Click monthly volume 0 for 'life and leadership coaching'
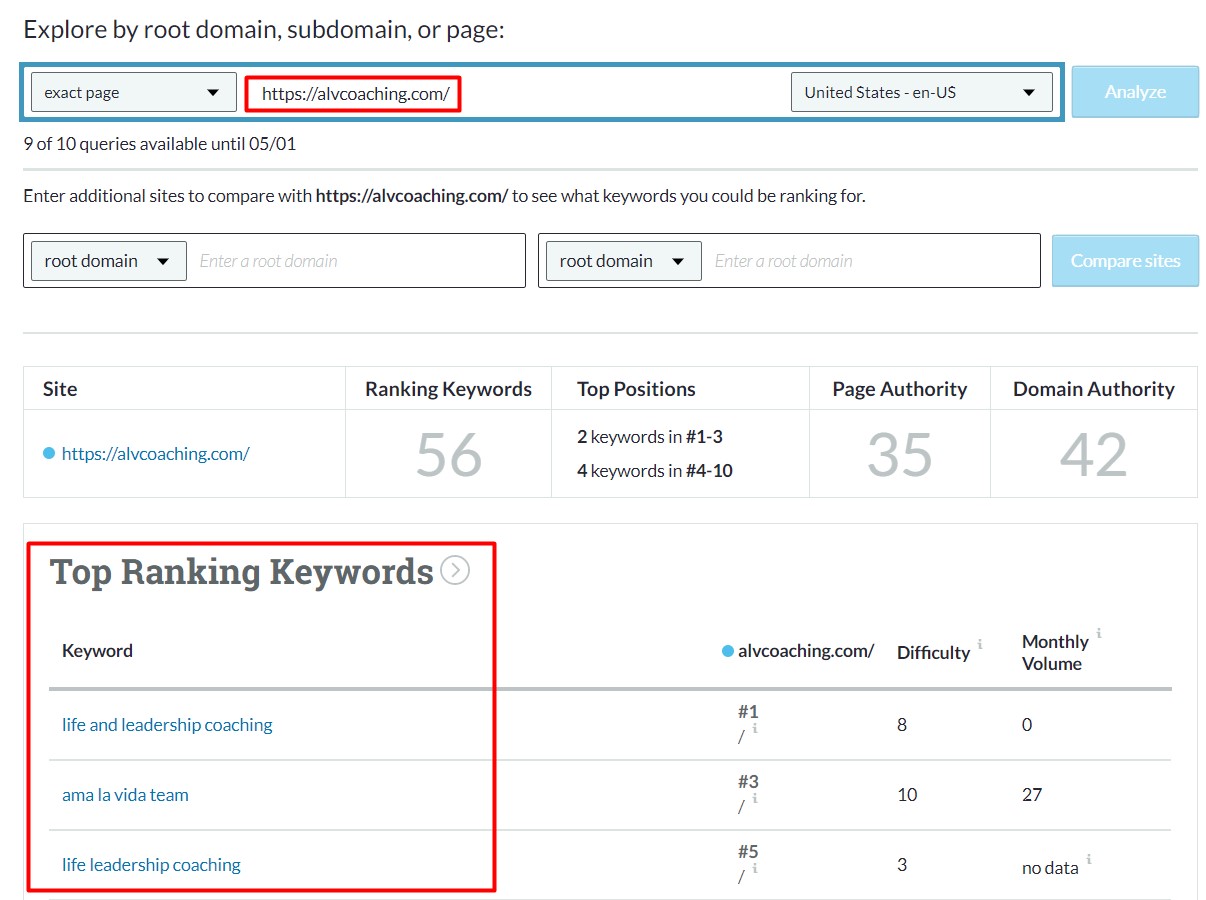Viewport: 1206px width, 900px height. [x=1027, y=725]
